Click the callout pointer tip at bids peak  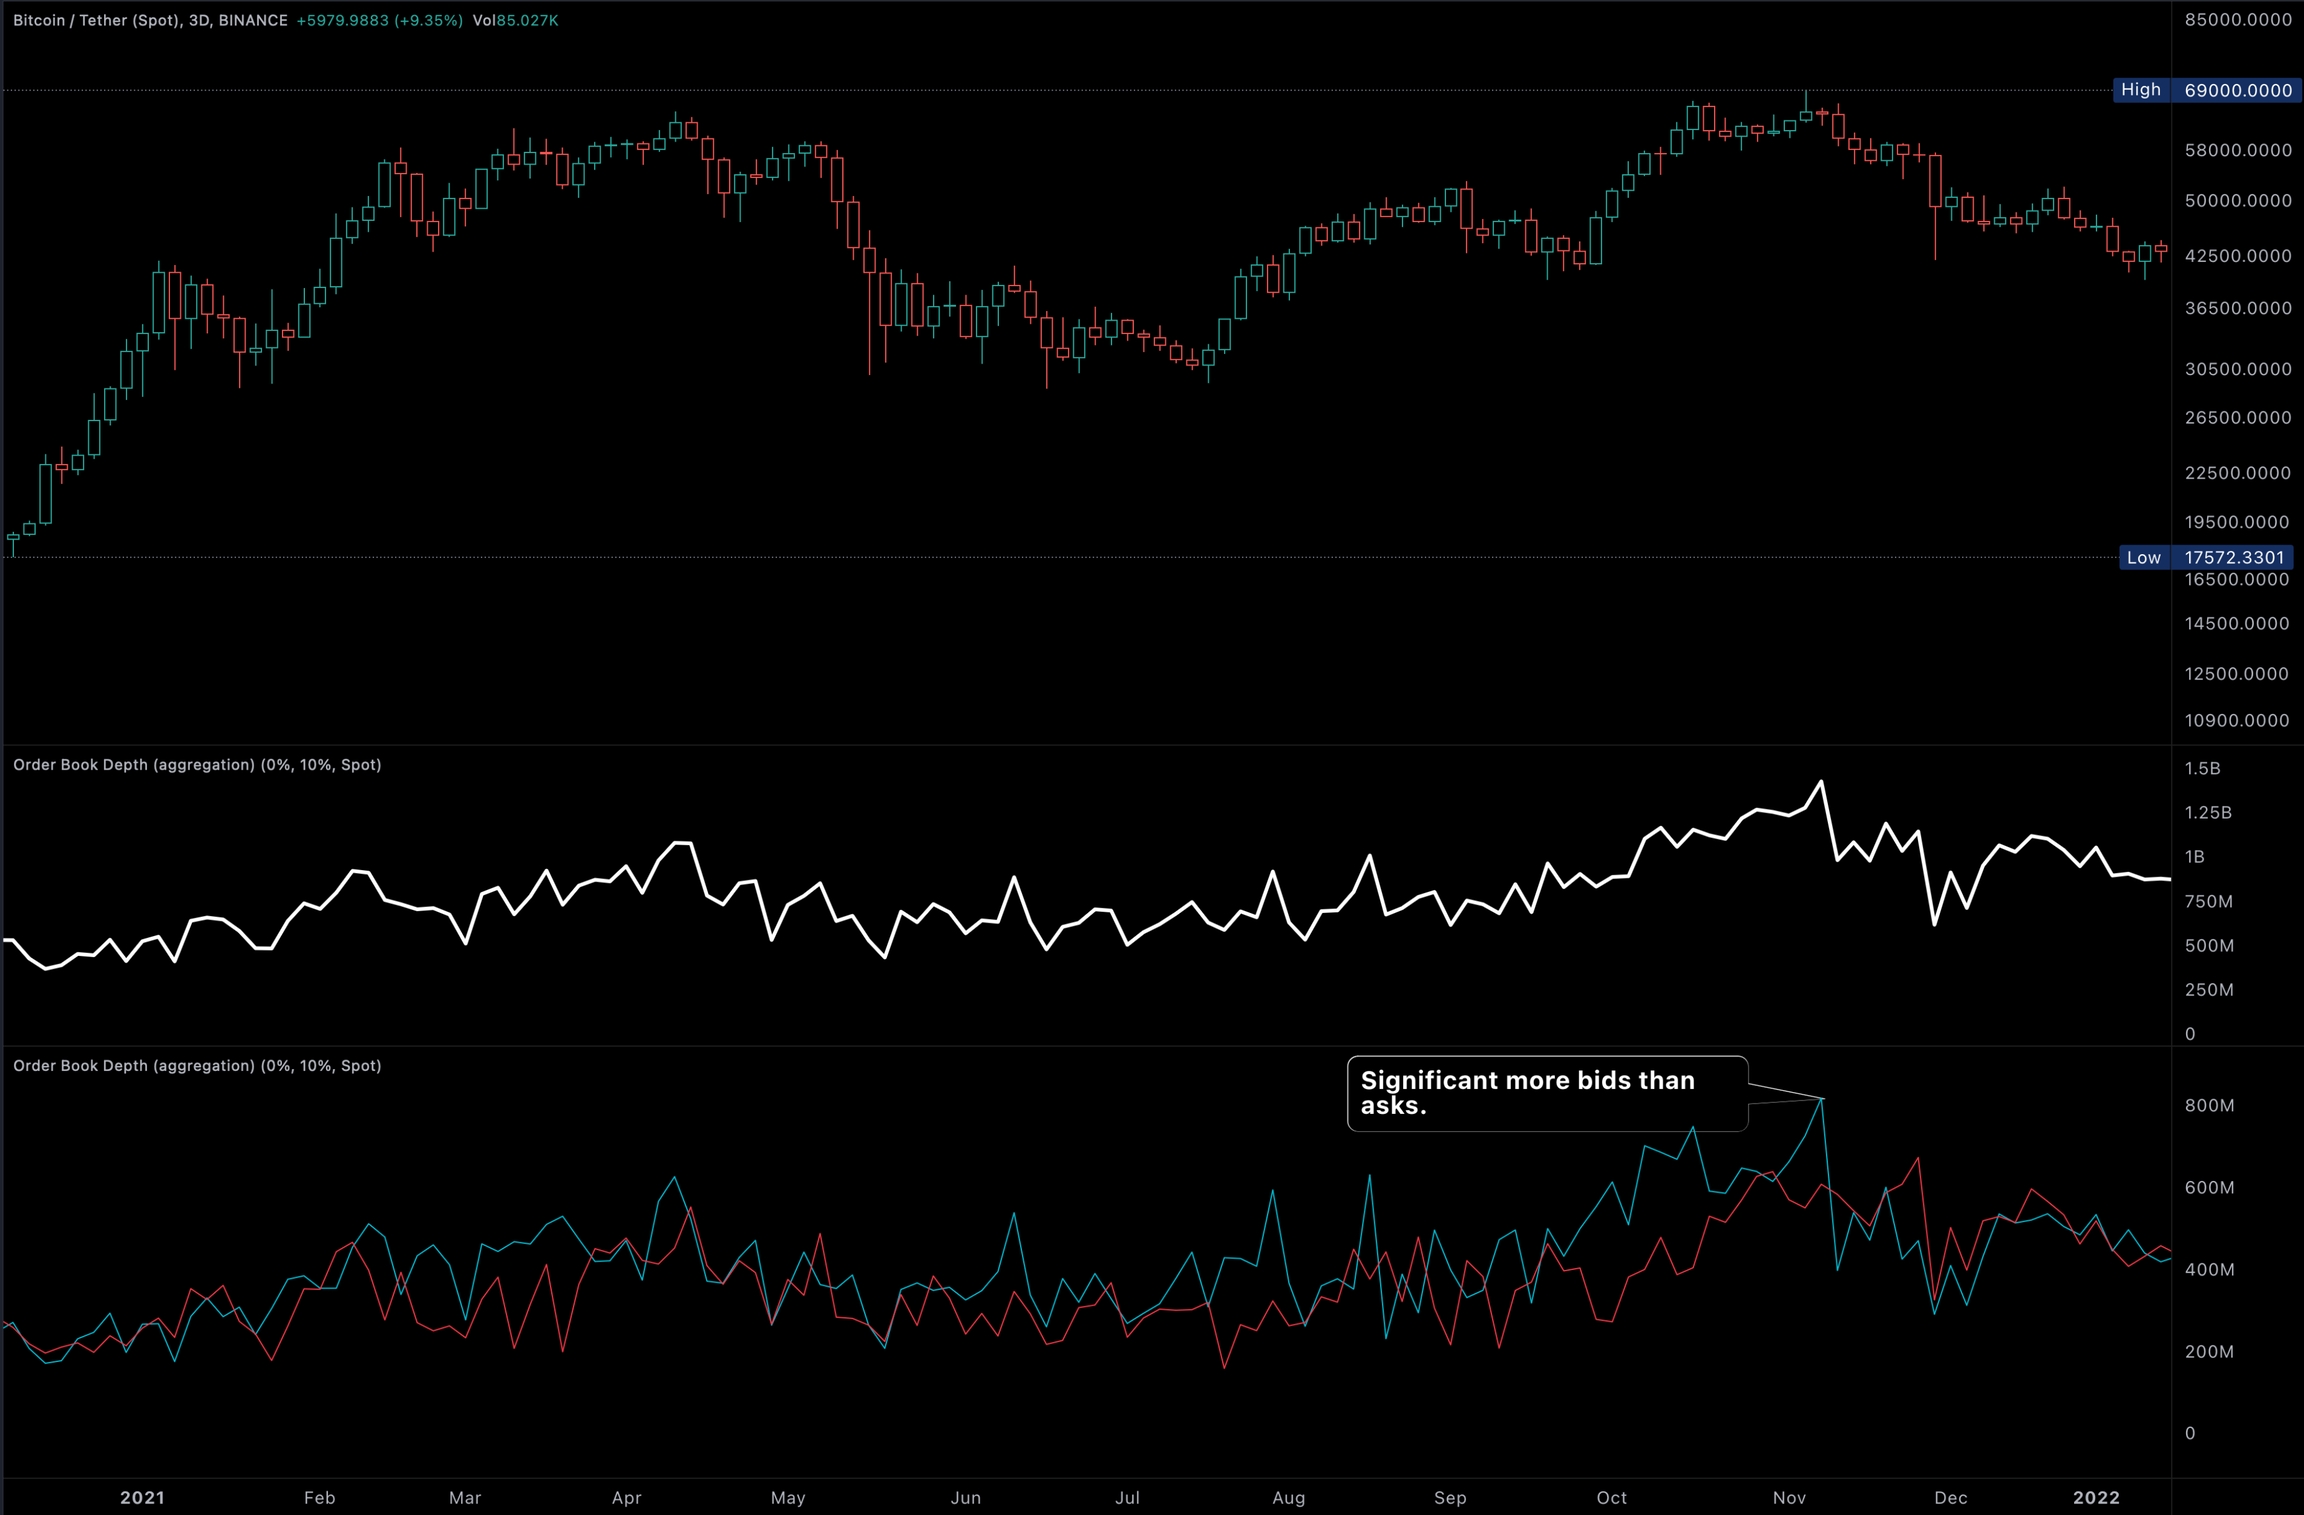coord(1822,1099)
